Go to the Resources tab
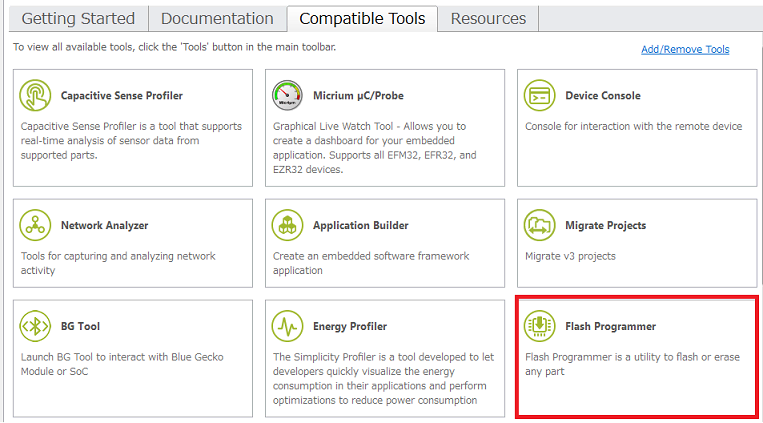Viewport: 763px width, 423px height. pos(488,18)
